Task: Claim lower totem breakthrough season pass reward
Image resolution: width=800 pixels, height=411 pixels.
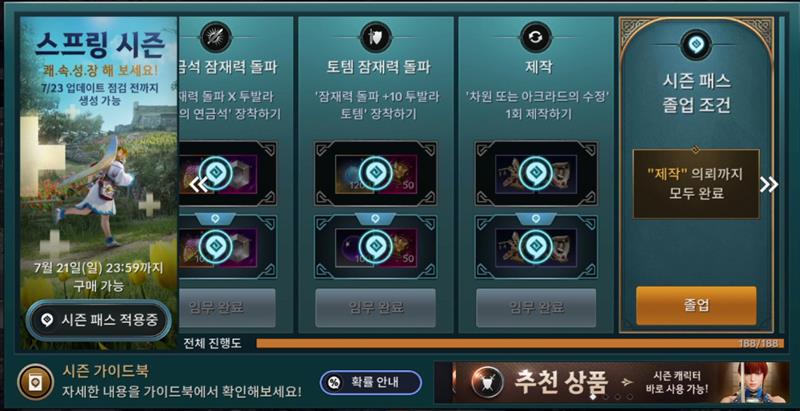Action: point(376,246)
